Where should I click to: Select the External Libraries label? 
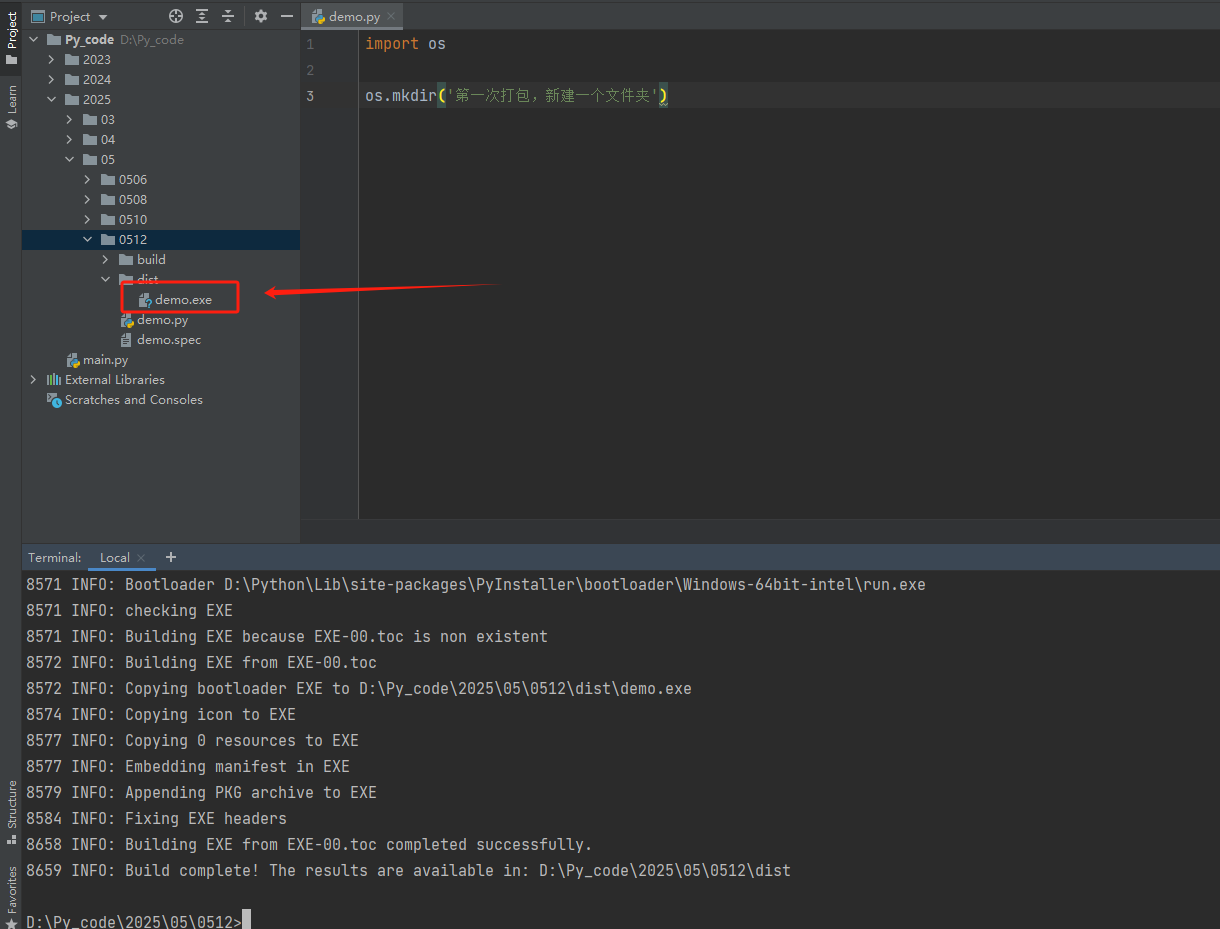coord(115,380)
